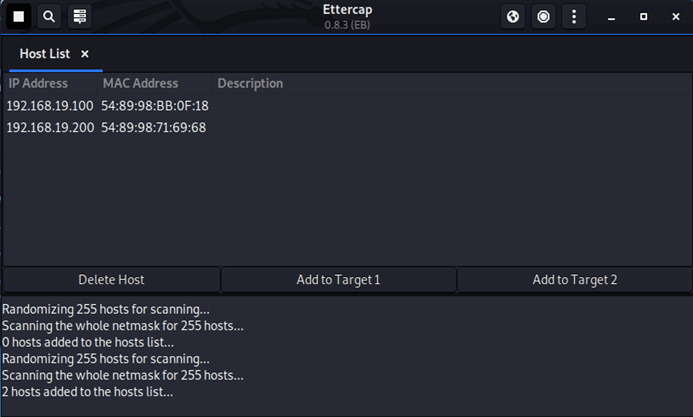The image size is (693, 417).
Task: Scan for hosts using the magnifier icon
Action: pyautogui.click(x=49, y=17)
